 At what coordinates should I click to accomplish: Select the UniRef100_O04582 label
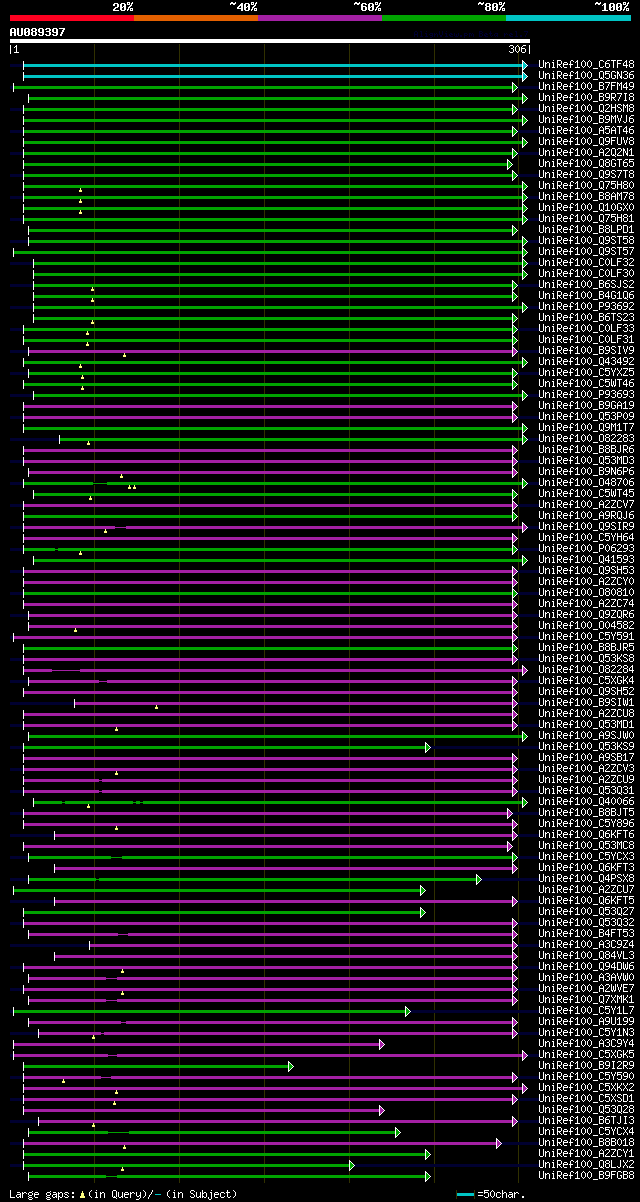[586, 625]
